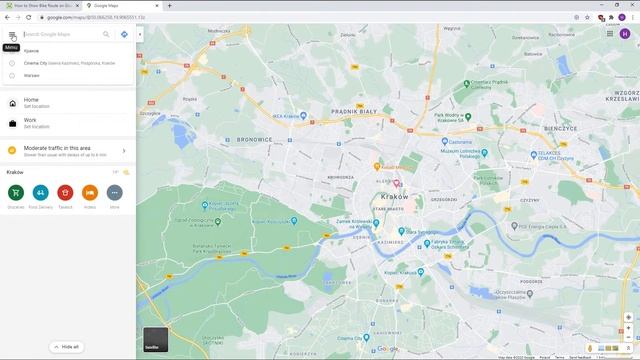Search nearby Groceries

click(x=16, y=193)
